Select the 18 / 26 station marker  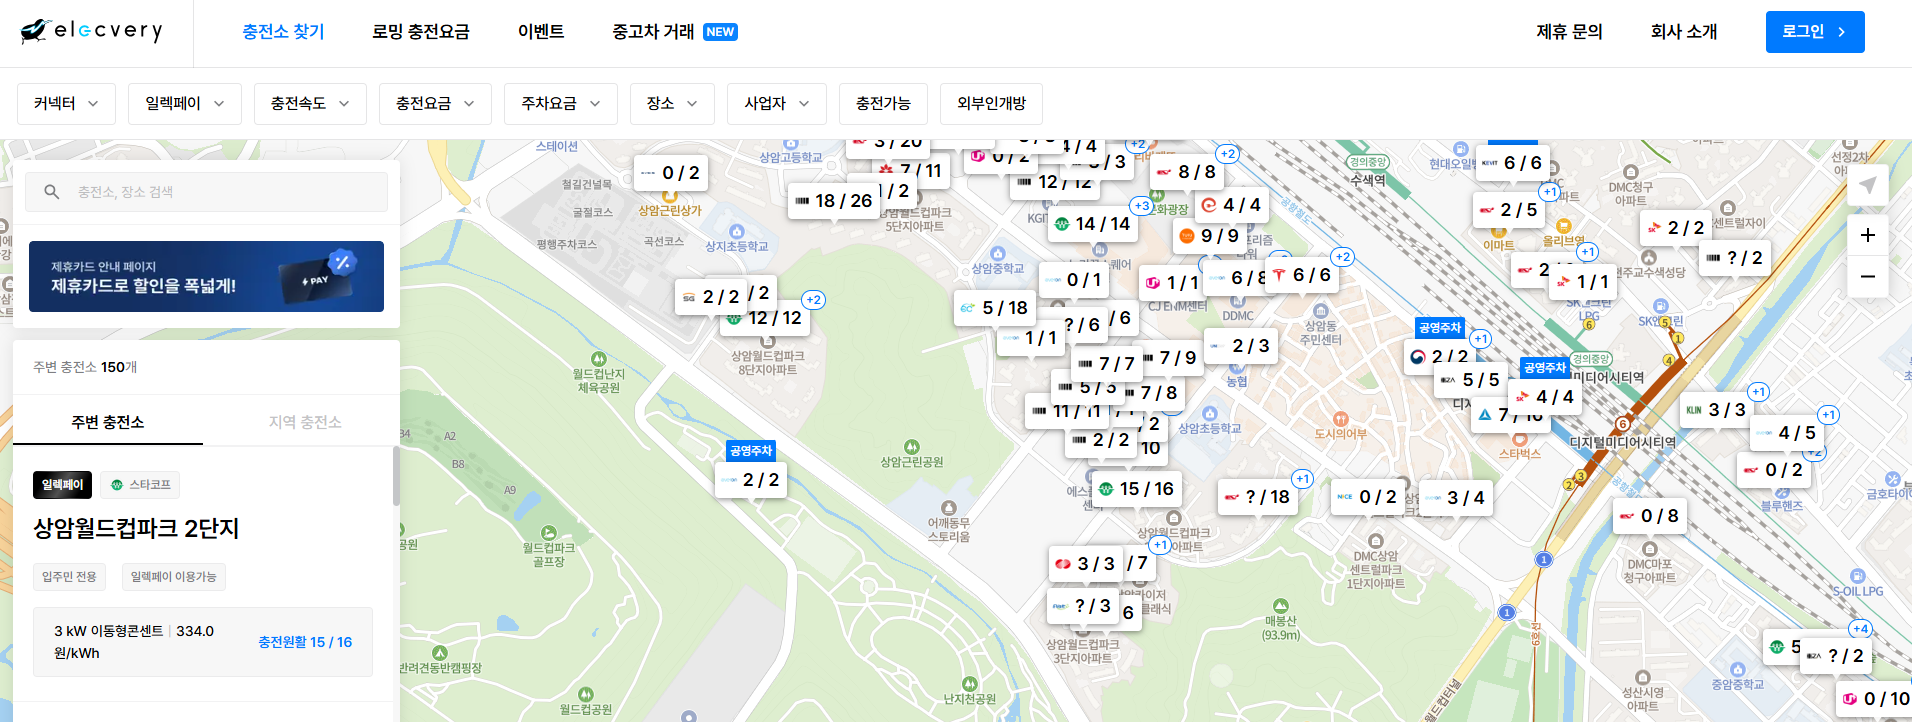click(834, 201)
